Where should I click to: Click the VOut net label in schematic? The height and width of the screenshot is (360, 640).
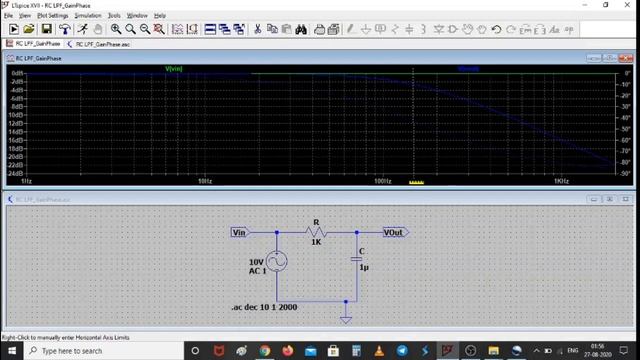396,232
